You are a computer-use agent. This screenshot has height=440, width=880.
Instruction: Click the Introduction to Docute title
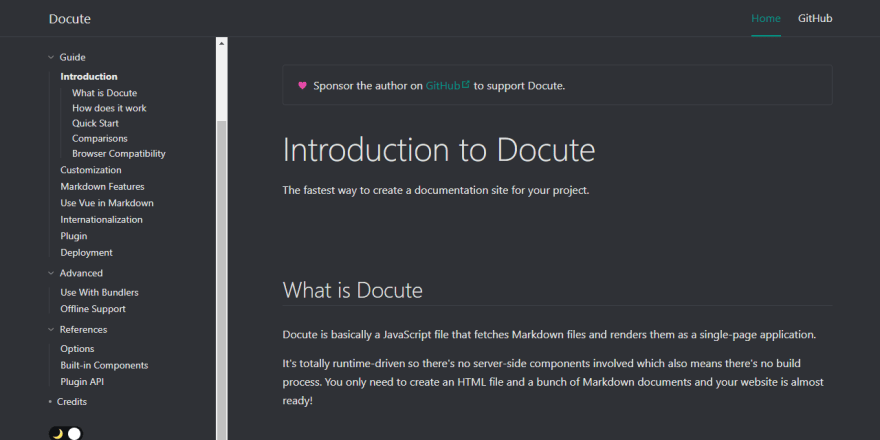(x=439, y=150)
